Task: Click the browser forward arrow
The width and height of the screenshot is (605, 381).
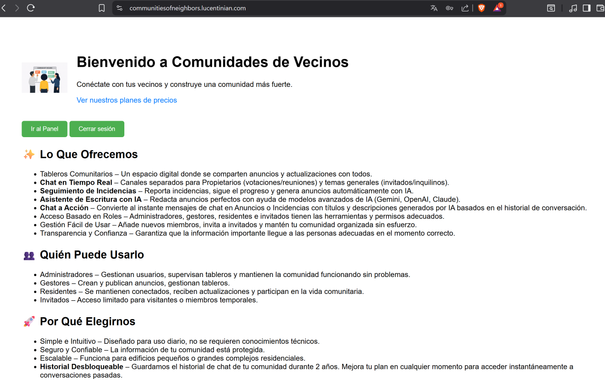Action: tap(17, 8)
